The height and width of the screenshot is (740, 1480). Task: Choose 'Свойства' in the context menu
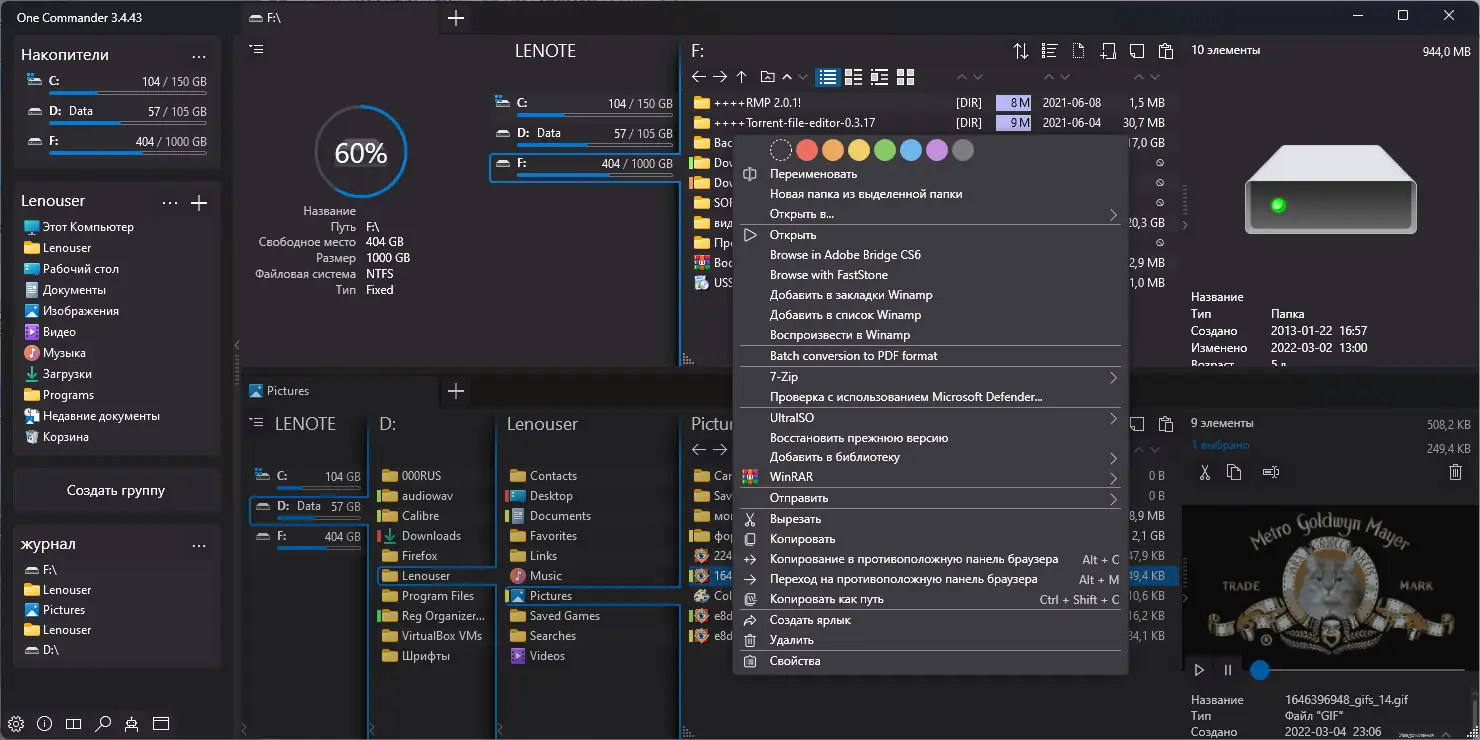coord(931,661)
